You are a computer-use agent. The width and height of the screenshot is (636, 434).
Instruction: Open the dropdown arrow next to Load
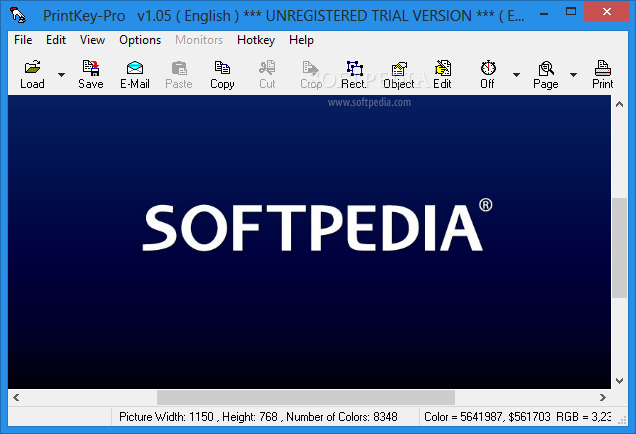[x=61, y=75]
